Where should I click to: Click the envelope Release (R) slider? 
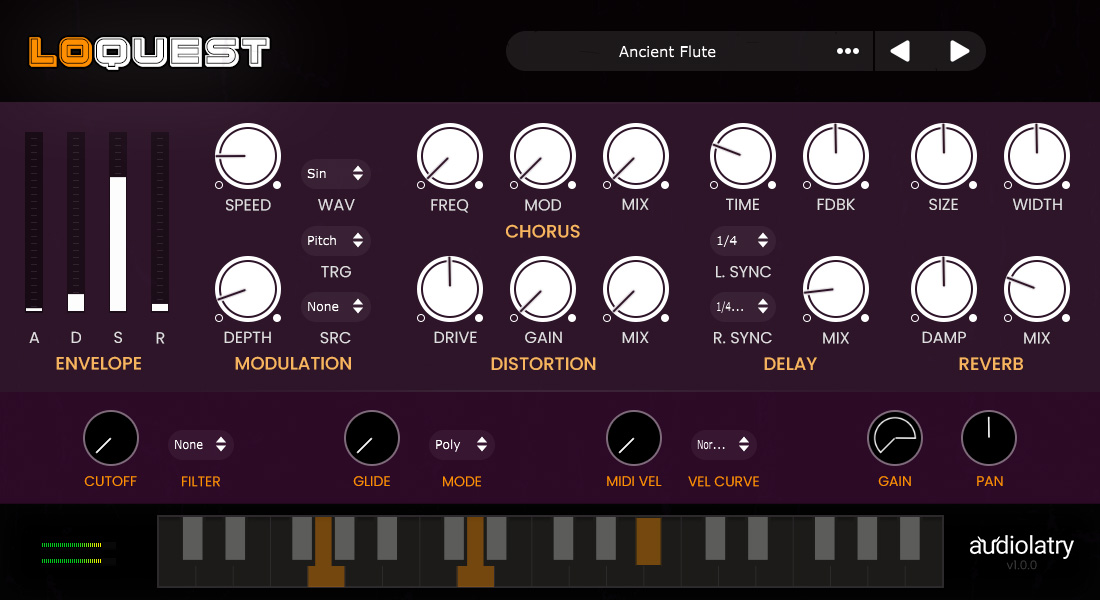[x=160, y=222]
